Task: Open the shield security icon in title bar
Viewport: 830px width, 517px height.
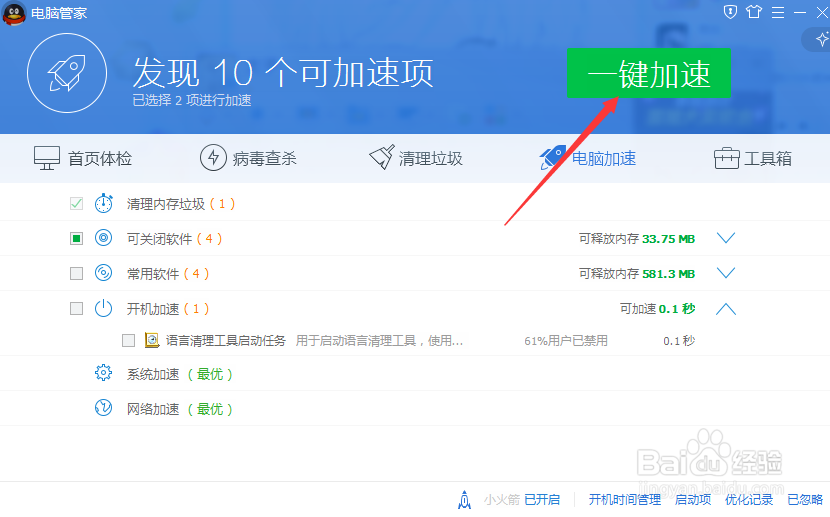Action: pyautogui.click(x=730, y=12)
